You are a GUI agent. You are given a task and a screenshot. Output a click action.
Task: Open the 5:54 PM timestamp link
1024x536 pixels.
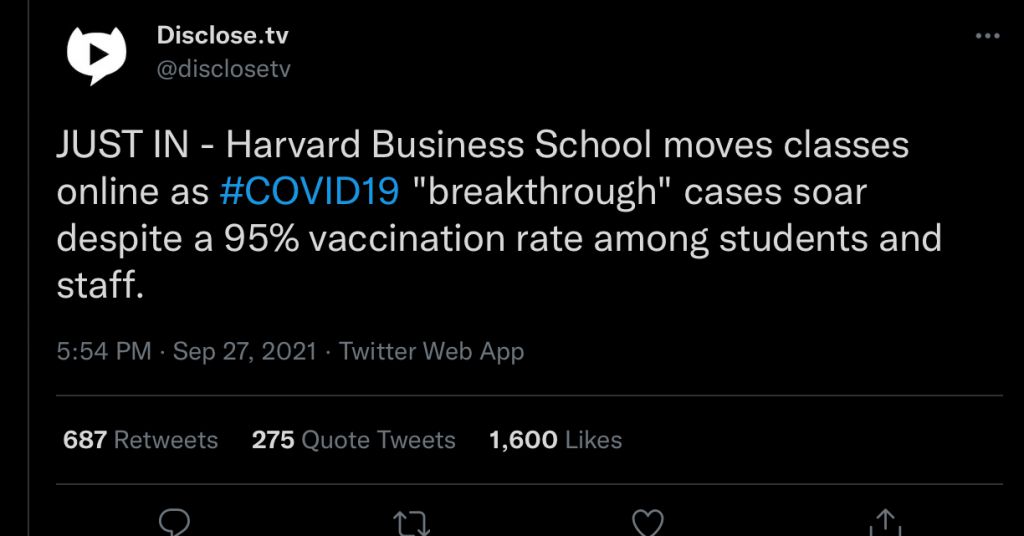[x=104, y=351]
